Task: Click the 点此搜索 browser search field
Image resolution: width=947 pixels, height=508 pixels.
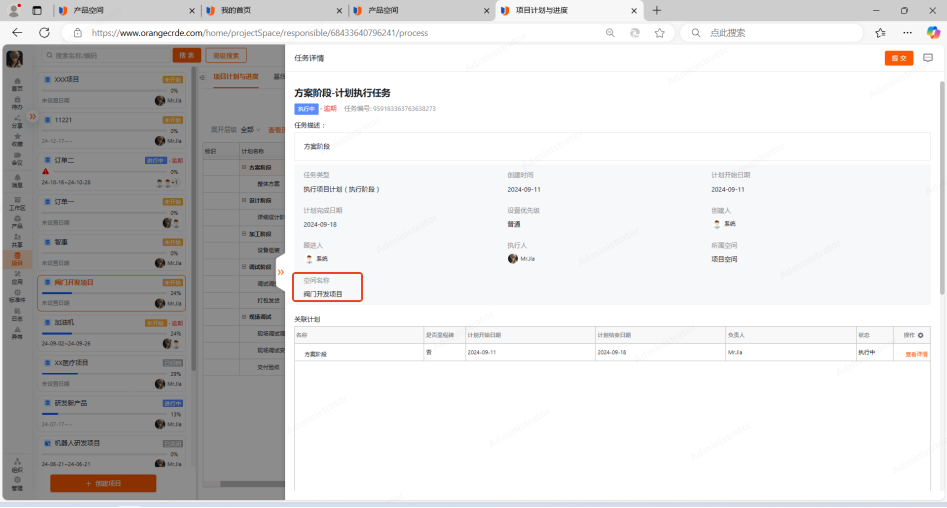Action: pos(770,33)
